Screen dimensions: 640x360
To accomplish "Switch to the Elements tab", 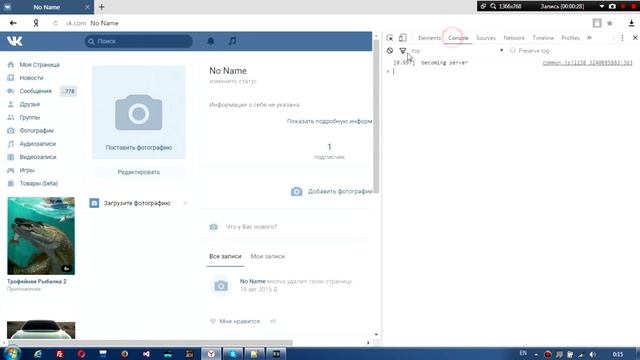I will pyautogui.click(x=429, y=38).
